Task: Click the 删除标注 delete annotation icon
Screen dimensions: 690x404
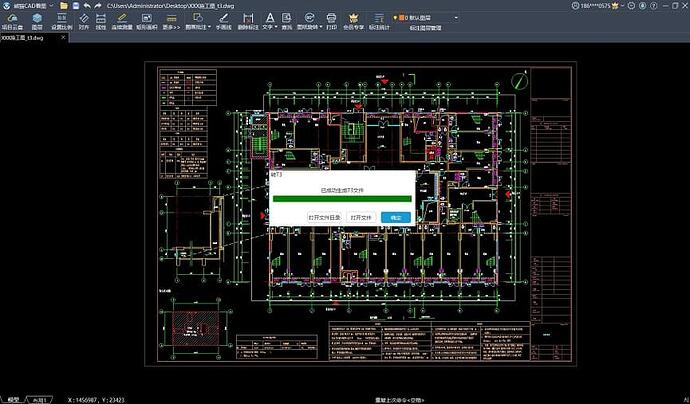Action: click(x=247, y=21)
